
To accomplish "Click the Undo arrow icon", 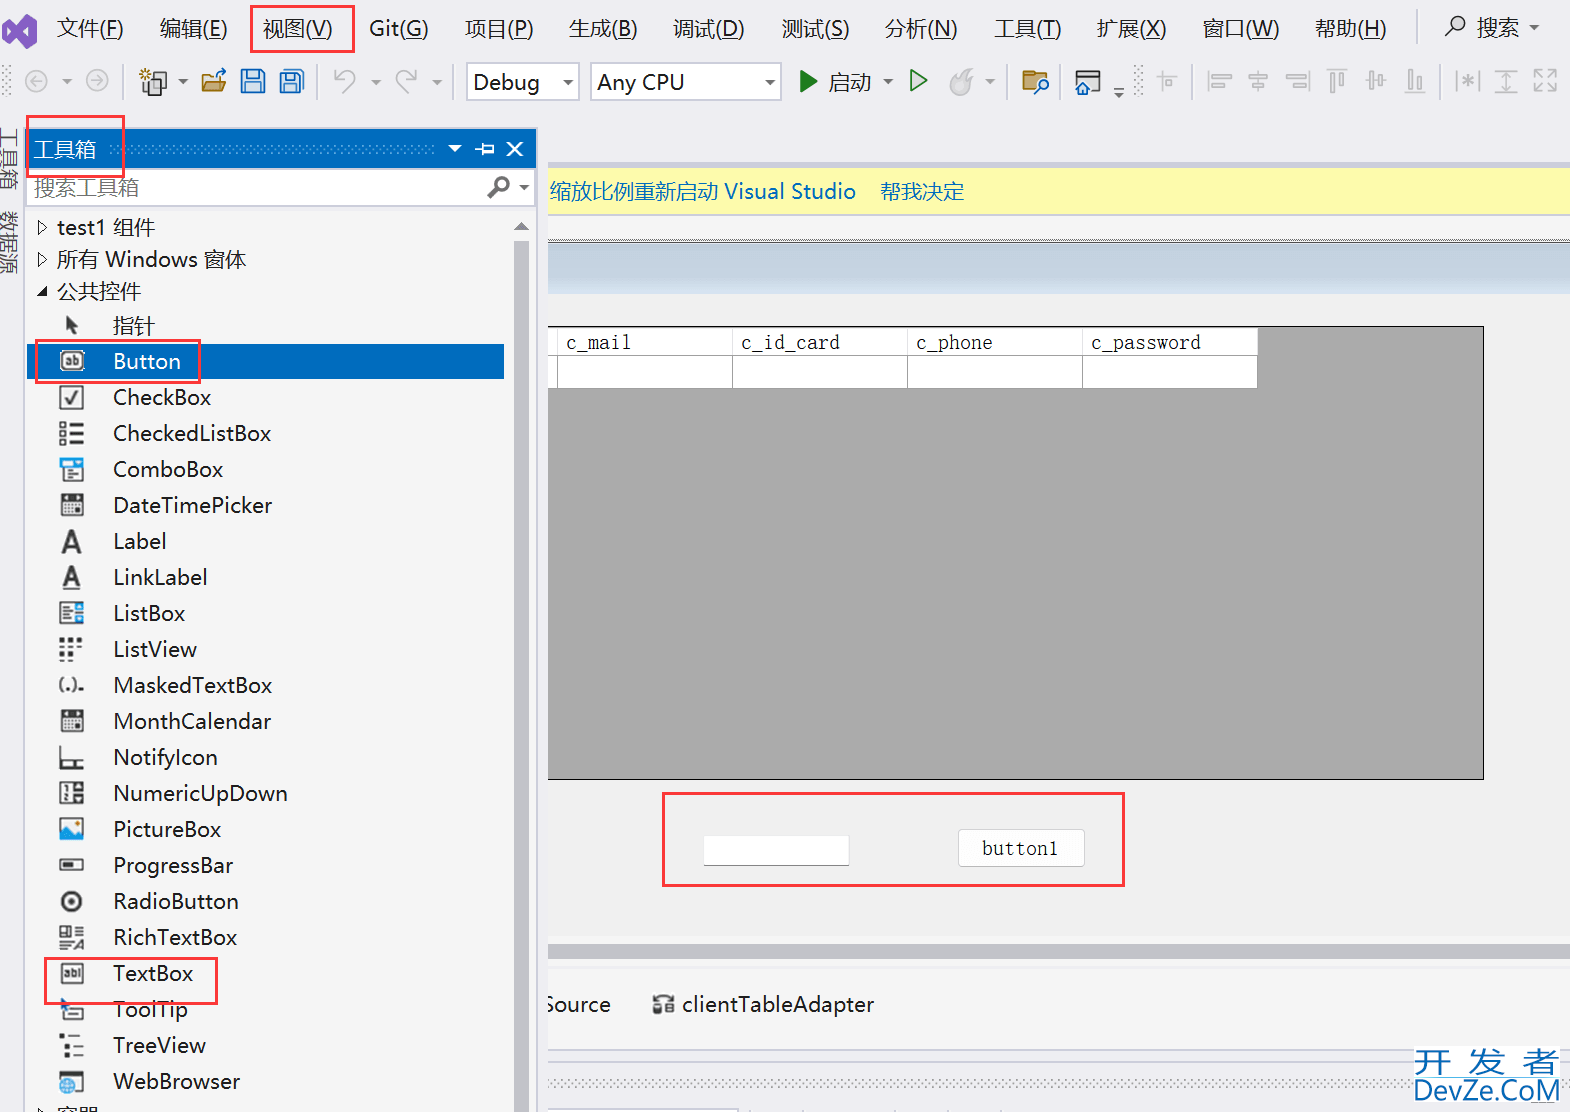I will pyautogui.click(x=344, y=81).
